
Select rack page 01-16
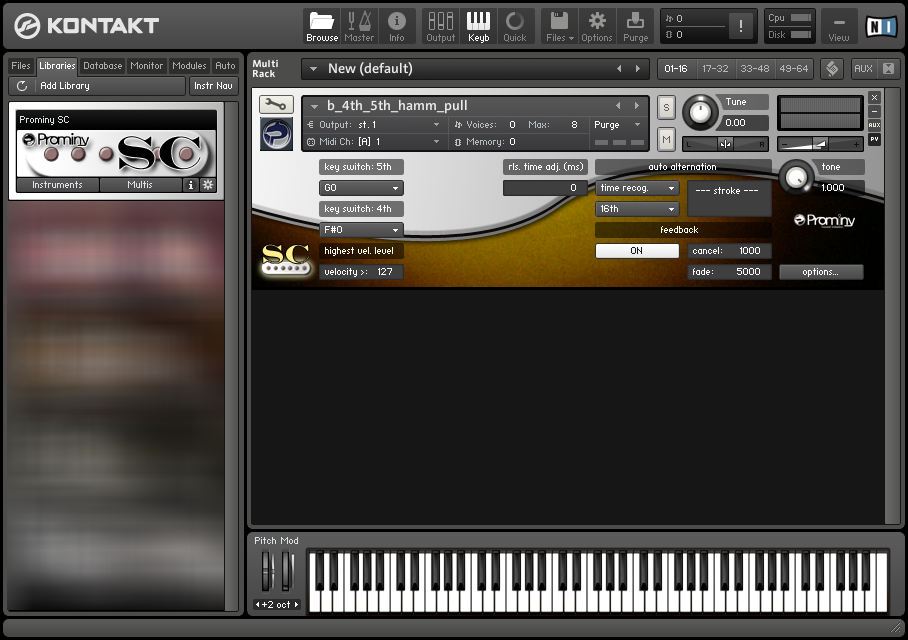tap(676, 69)
